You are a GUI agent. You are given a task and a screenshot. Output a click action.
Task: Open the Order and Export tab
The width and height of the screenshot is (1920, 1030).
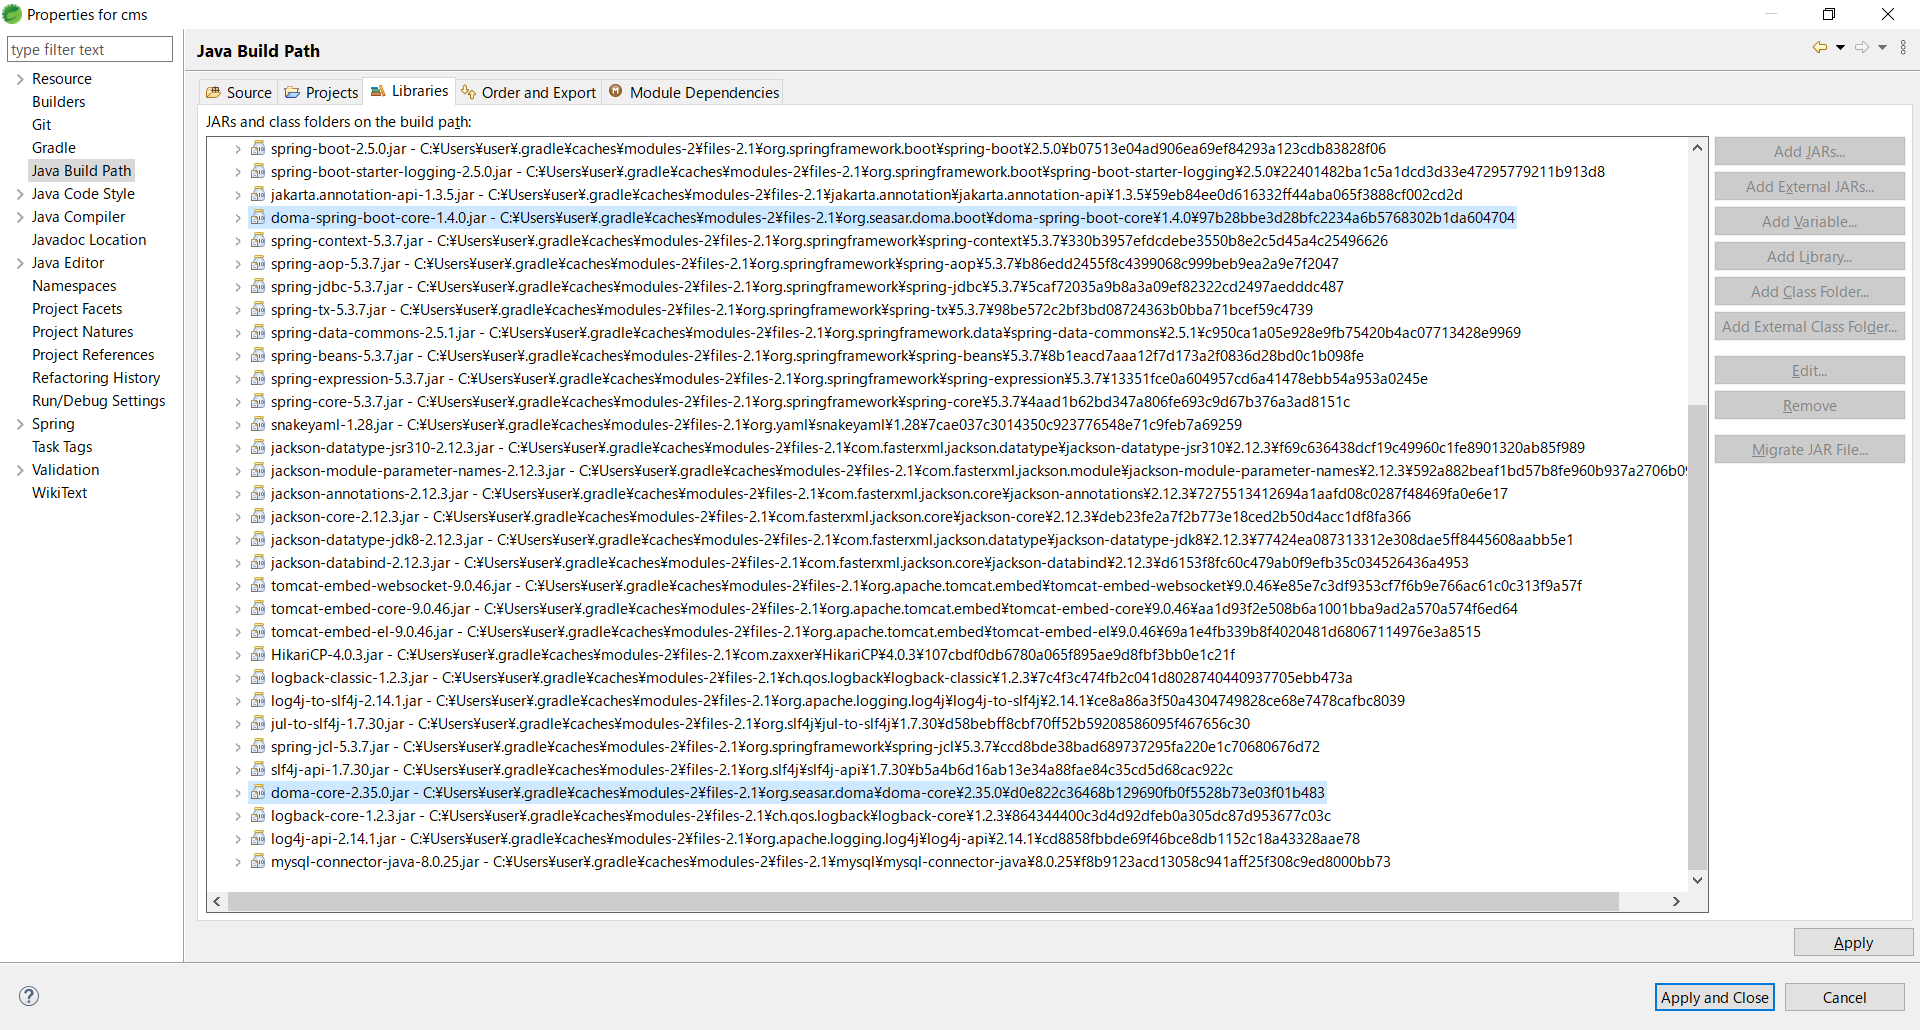528,92
